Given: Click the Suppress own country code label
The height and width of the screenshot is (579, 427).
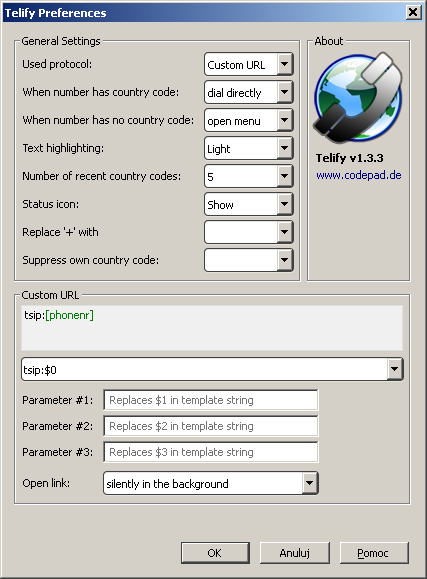Looking at the screenshot, I should click(x=90, y=260).
